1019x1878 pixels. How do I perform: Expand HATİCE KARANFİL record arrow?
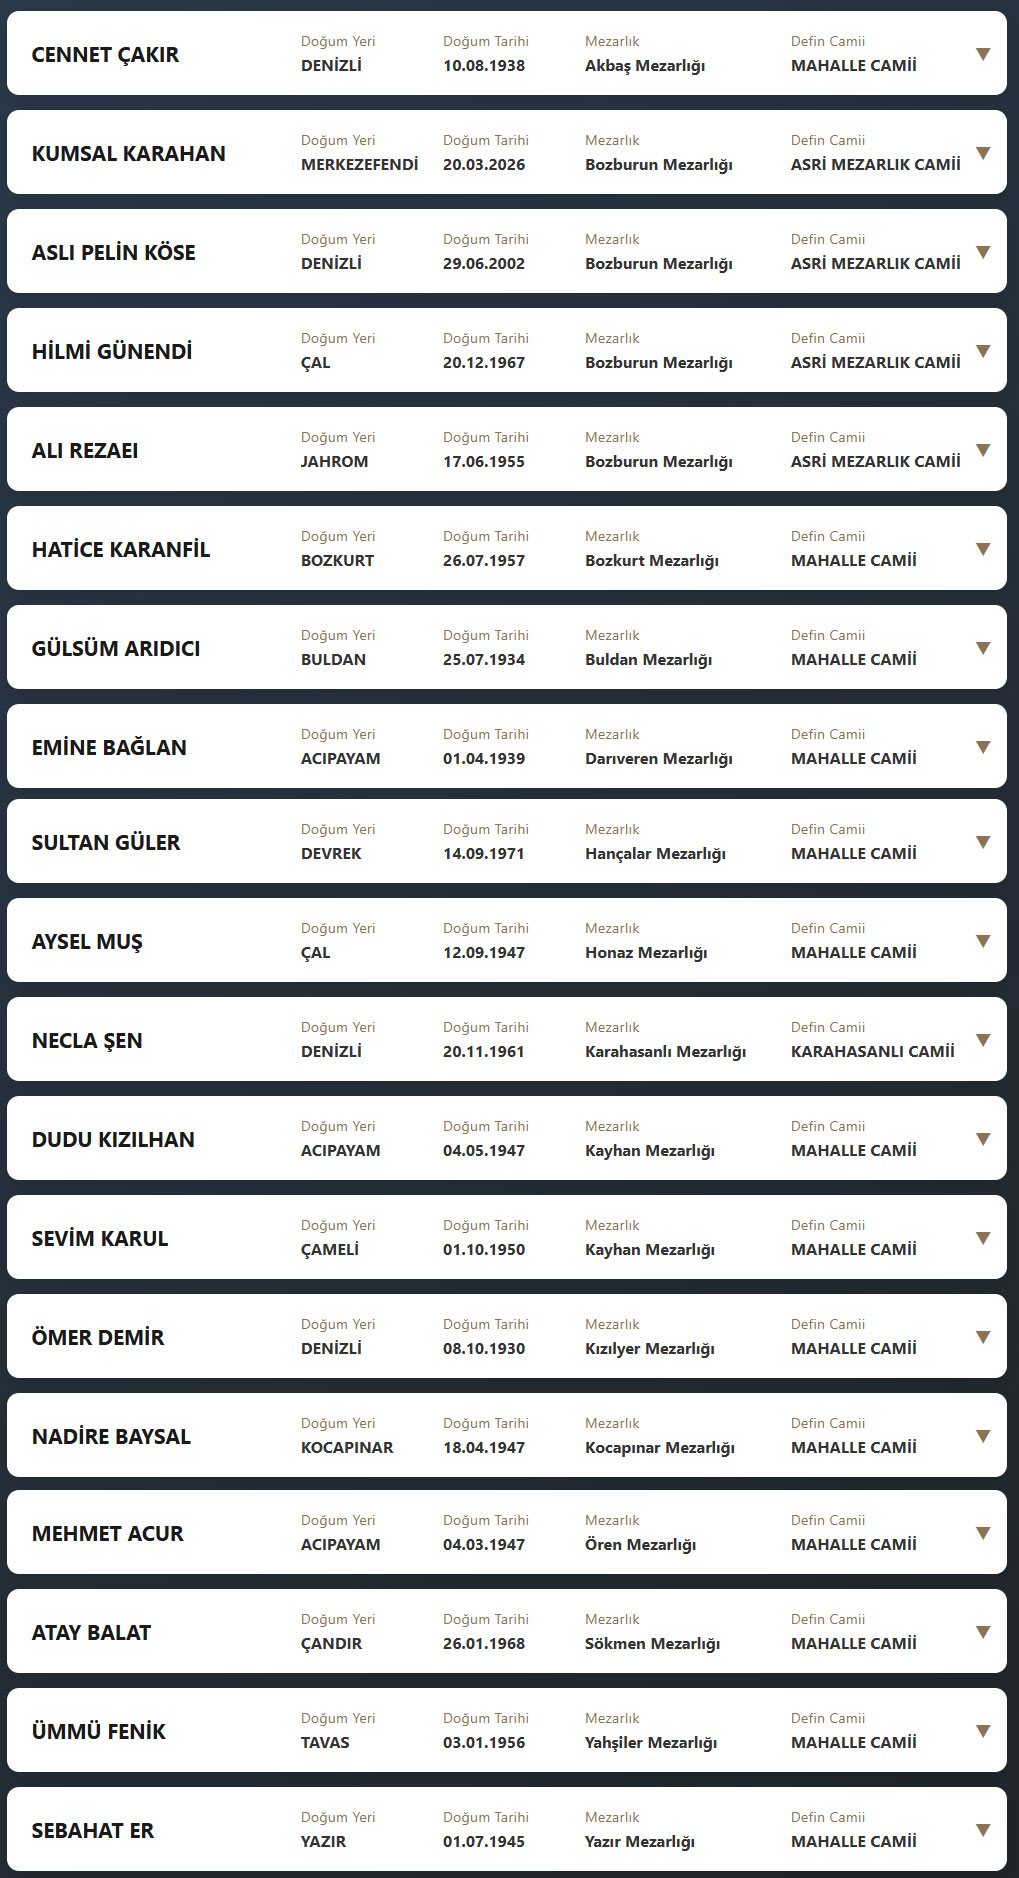pos(983,549)
